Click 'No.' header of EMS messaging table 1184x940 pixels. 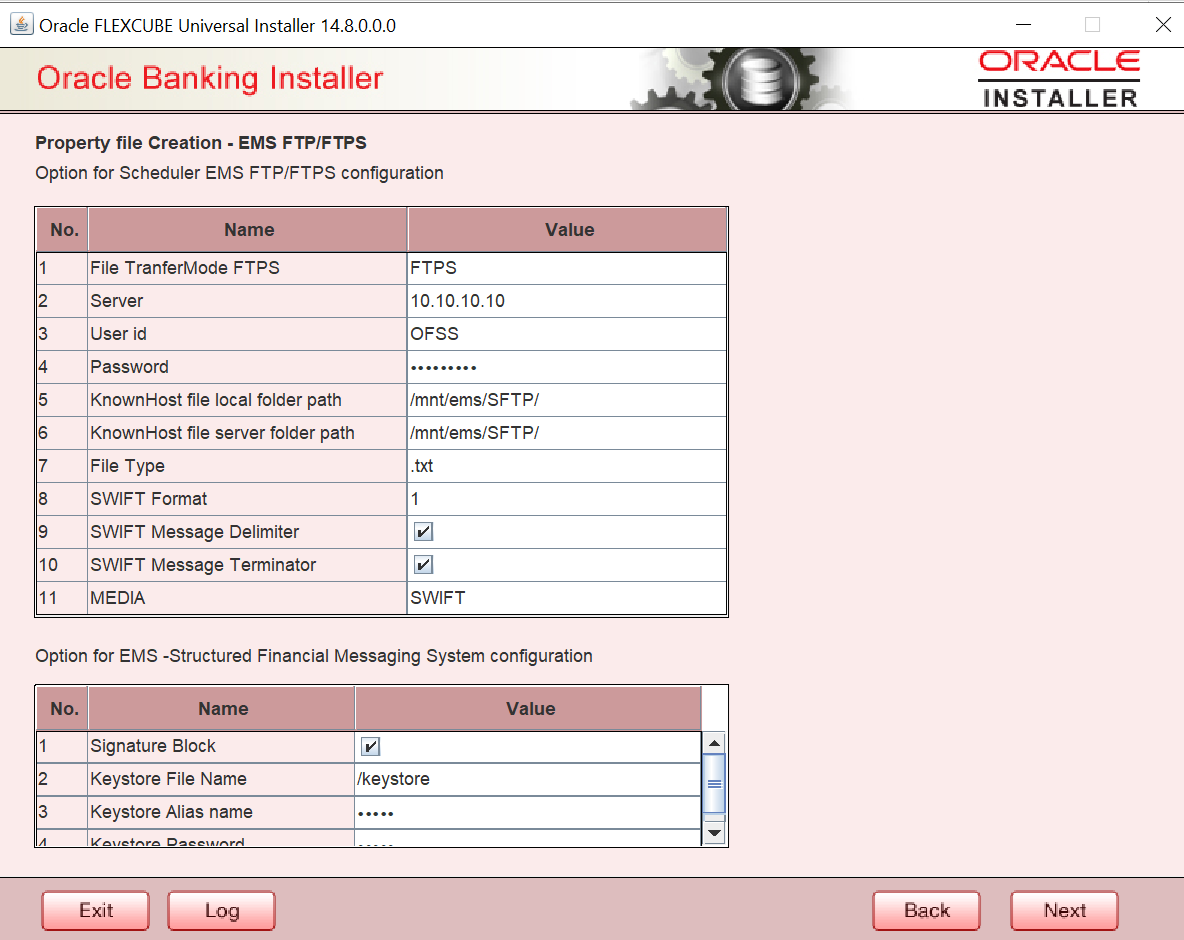[x=63, y=709]
